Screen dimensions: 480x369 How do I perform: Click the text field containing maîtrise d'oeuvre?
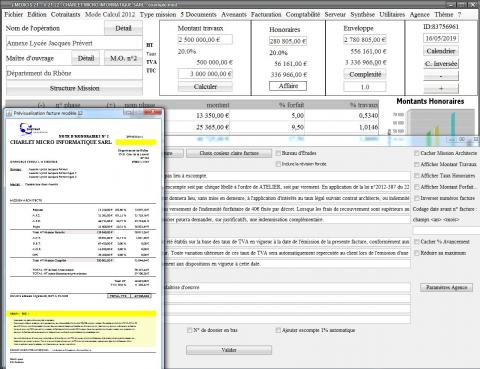click(287, 287)
